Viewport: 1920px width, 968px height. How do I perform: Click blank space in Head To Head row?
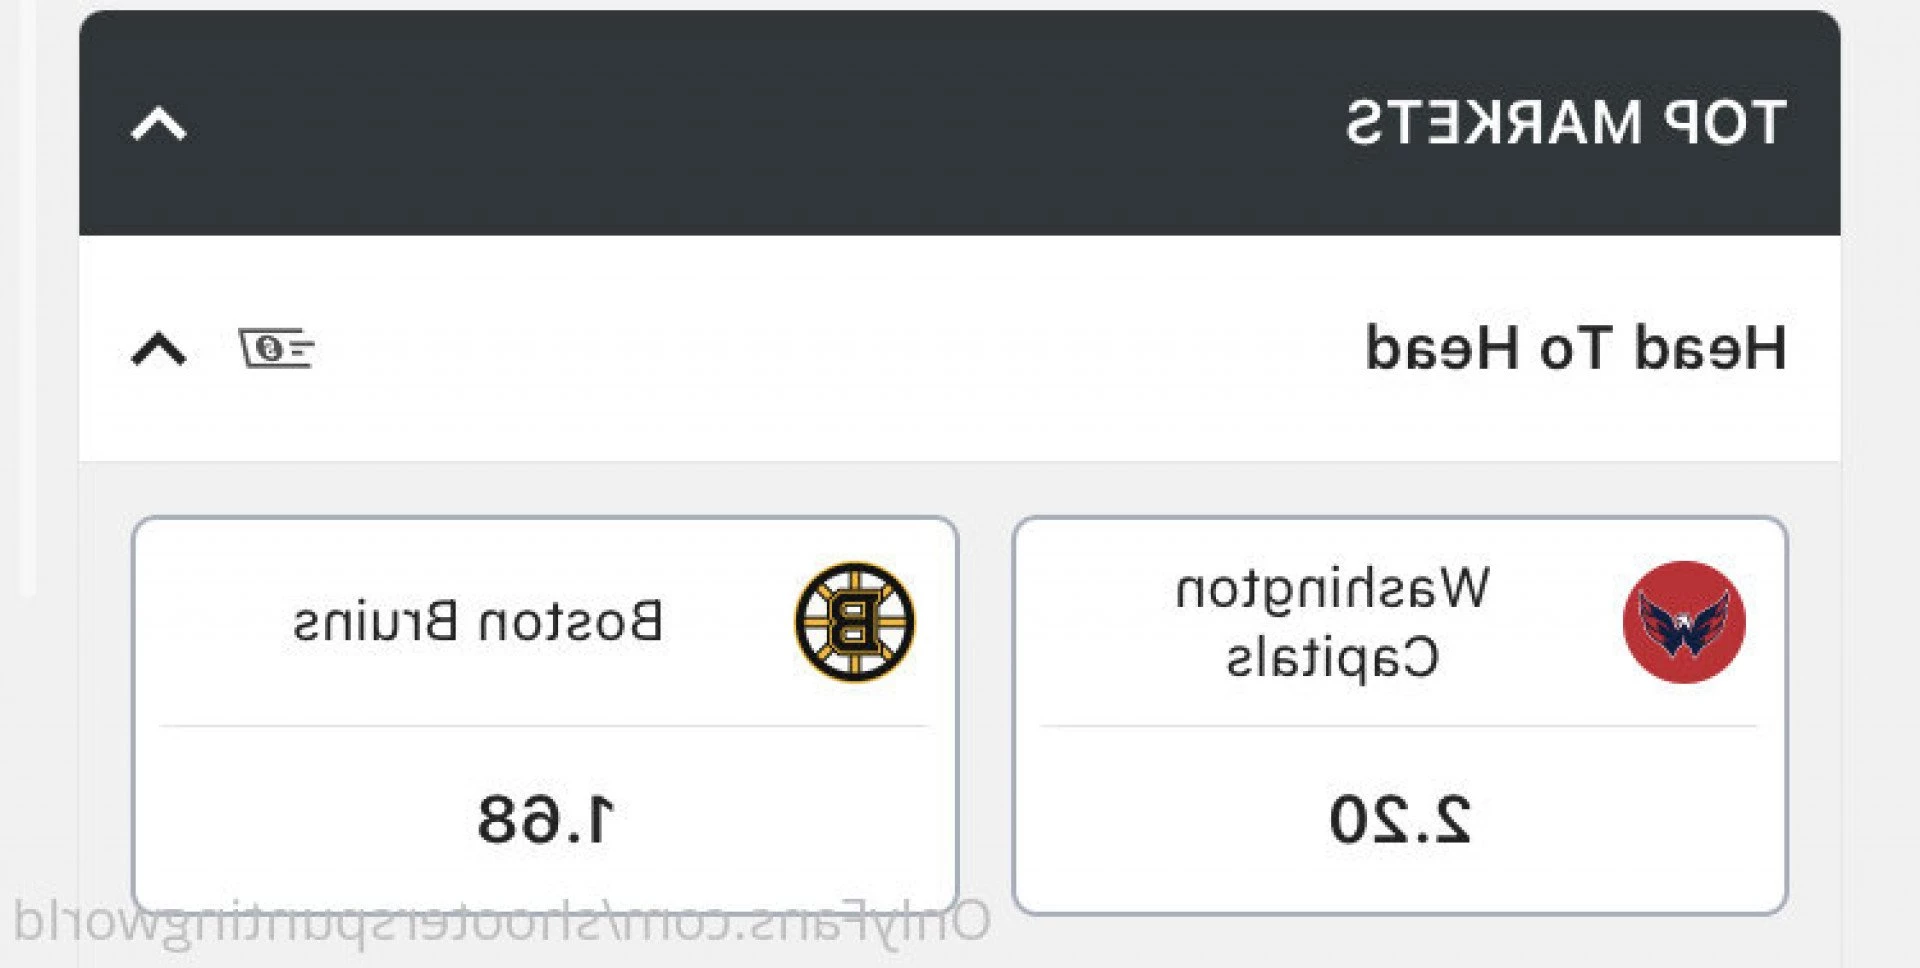(x=840, y=348)
